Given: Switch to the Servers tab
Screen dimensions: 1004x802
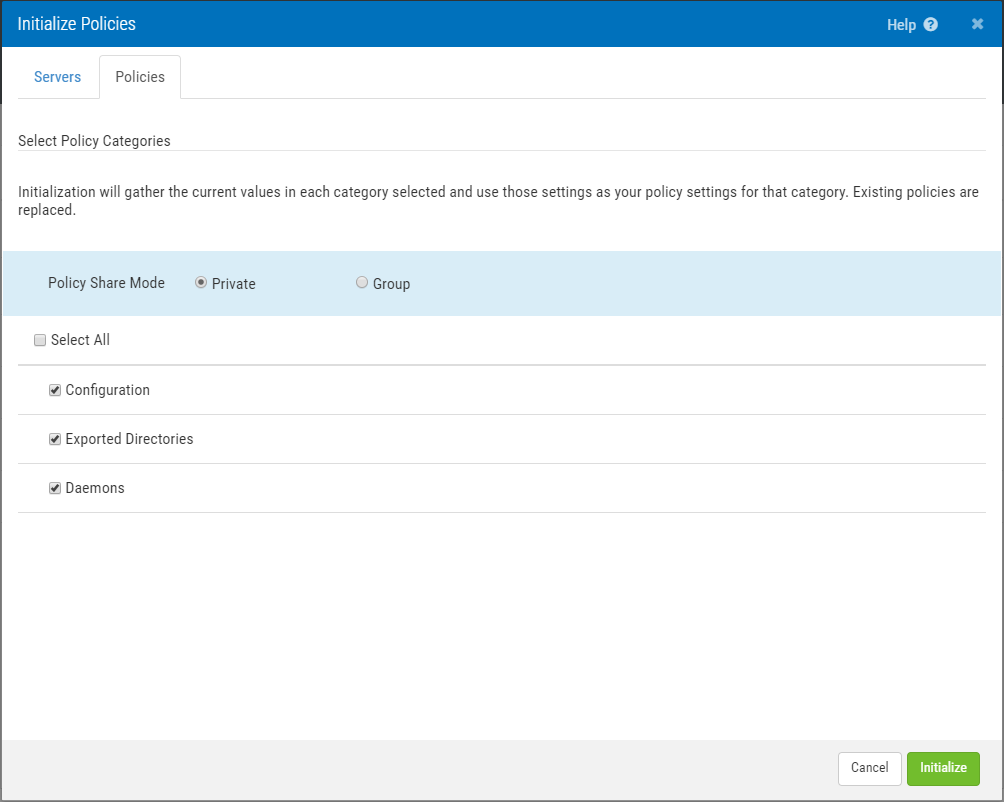Looking at the screenshot, I should (58, 77).
